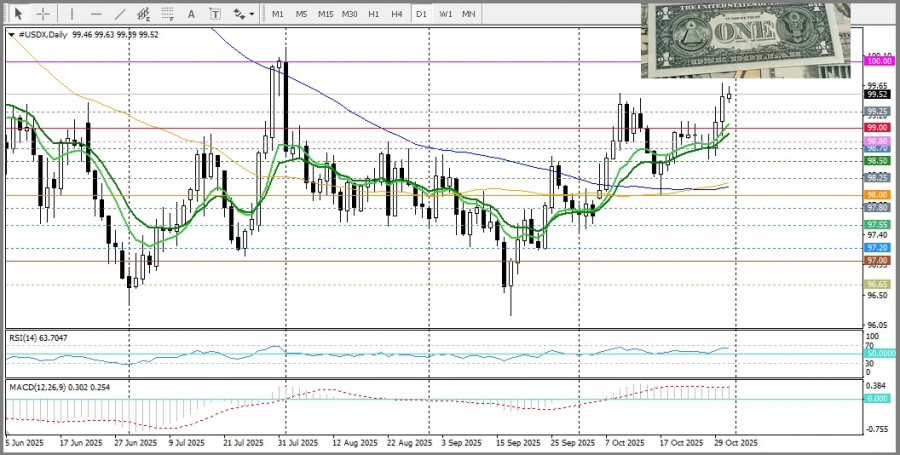The image size is (900, 455).
Task: Choose the equidistant channel tool
Action: [144, 14]
